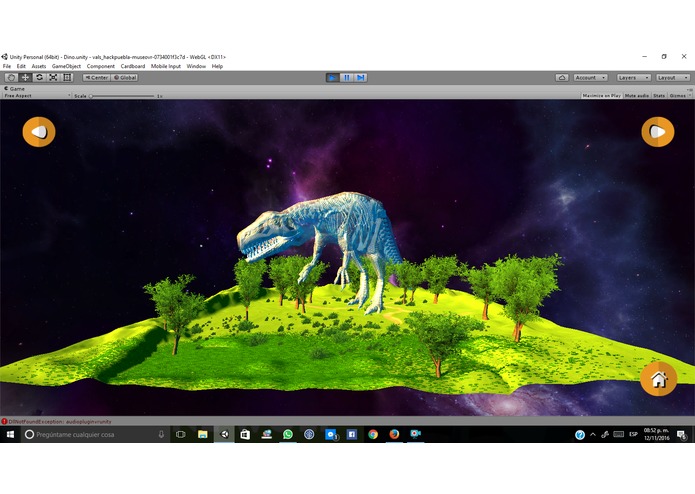This screenshot has height=494, width=695.
Task: Toggle Mute audio in Game view
Action: [x=636, y=96]
